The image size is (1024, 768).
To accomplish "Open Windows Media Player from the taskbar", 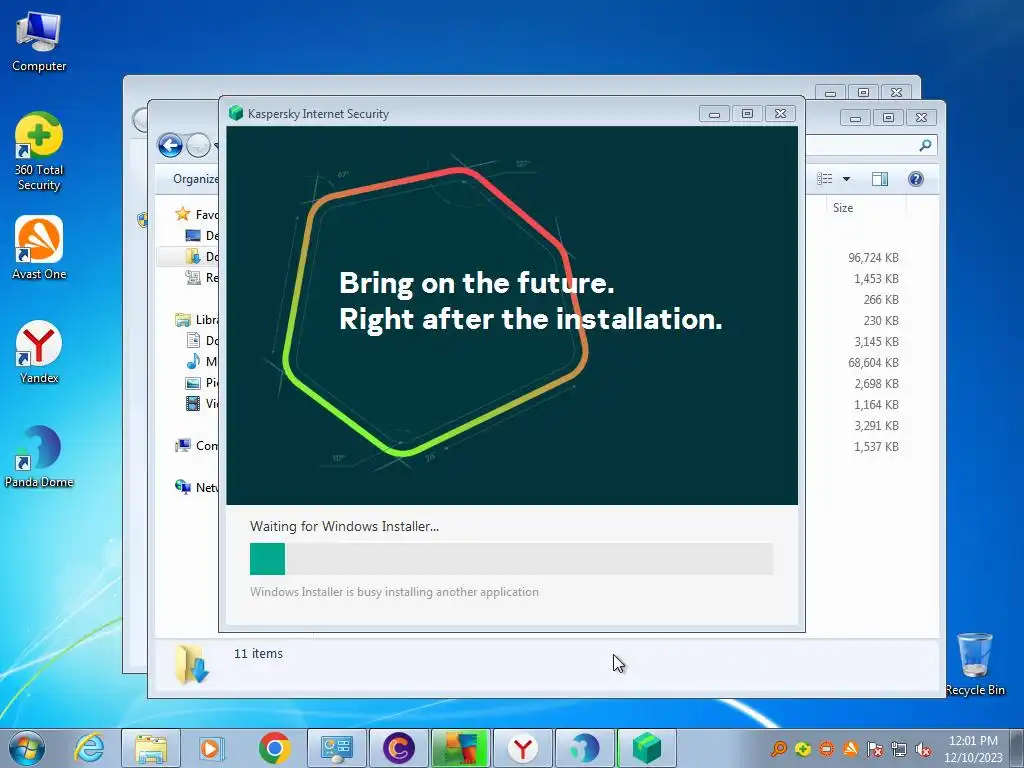I will 212,748.
